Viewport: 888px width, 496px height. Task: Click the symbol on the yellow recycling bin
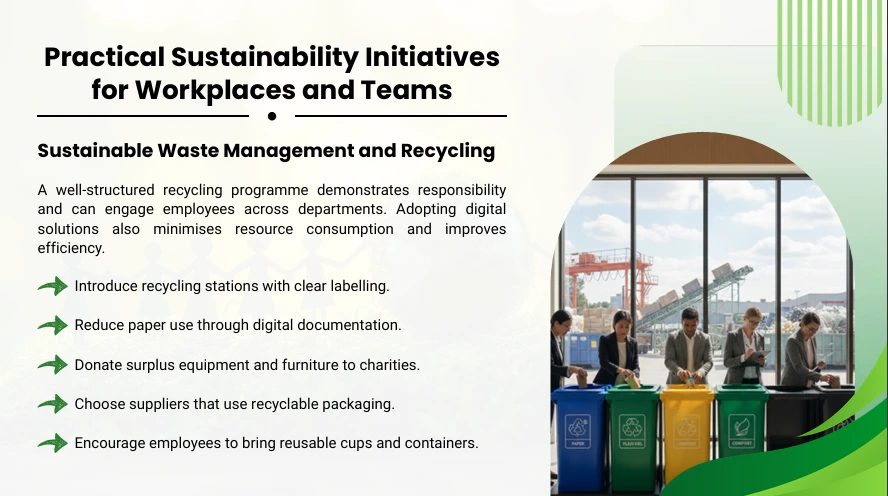[687, 426]
